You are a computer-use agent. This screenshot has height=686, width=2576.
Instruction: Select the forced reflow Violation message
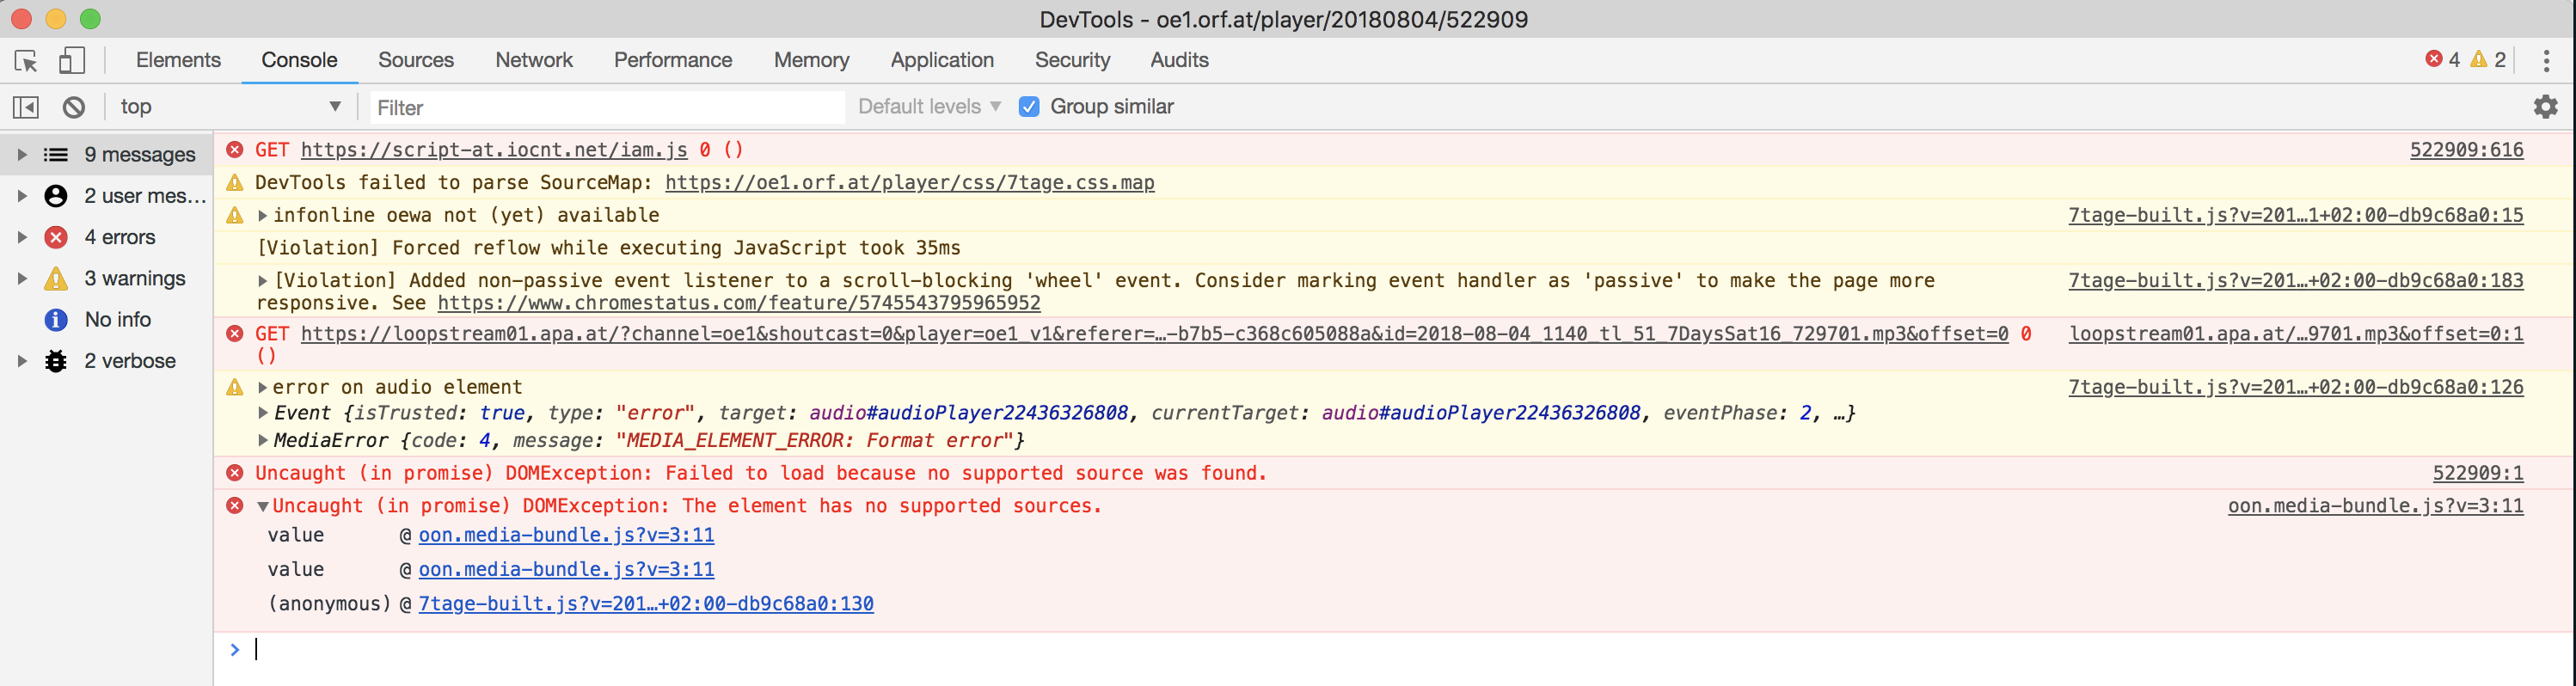point(608,248)
